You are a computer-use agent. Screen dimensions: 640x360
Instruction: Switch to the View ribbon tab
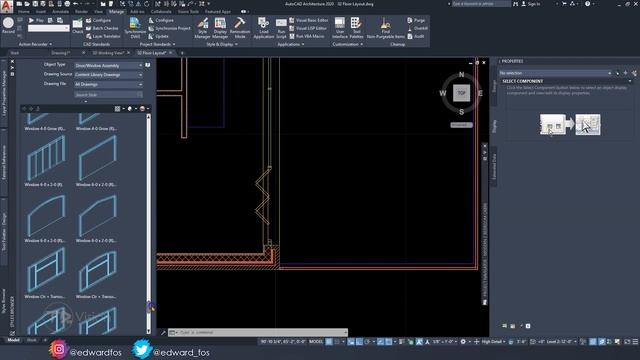98,12
